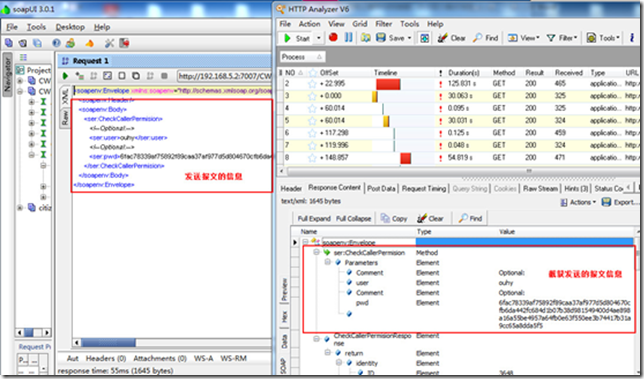The width and height of the screenshot is (644, 379).
Task: Click the red stop recording icon
Action: point(333,37)
